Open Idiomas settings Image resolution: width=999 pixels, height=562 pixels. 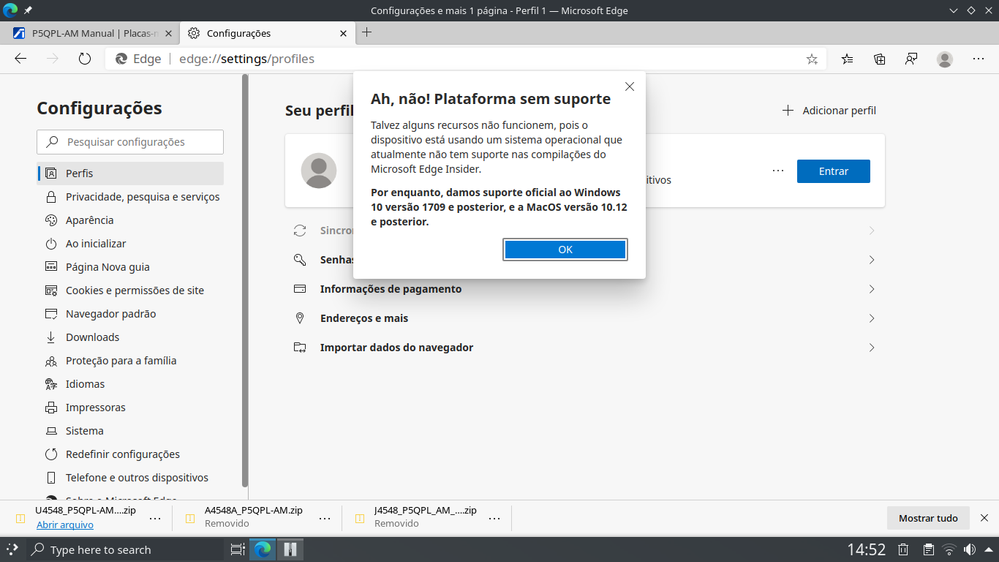pyautogui.click(x=130, y=384)
